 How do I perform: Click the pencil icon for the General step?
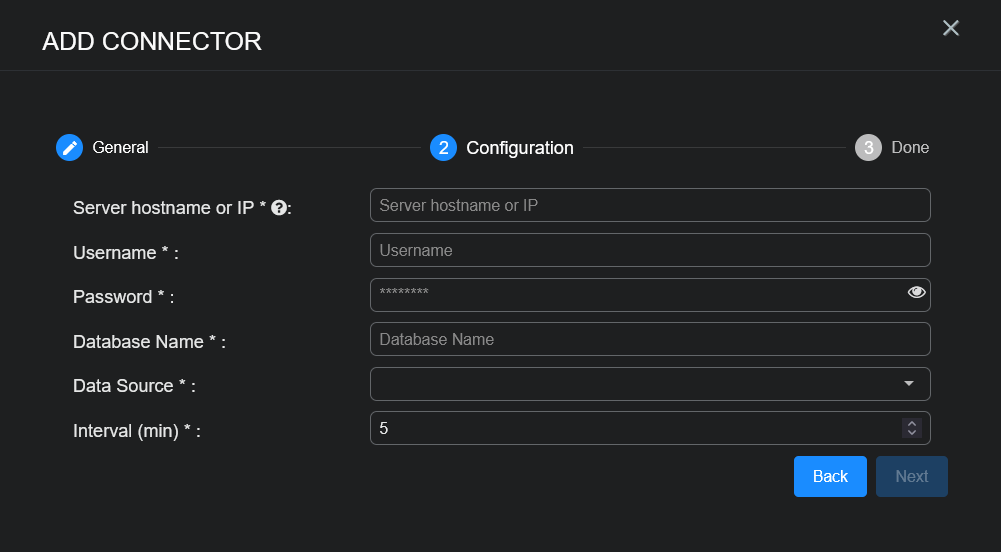tap(69, 148)
